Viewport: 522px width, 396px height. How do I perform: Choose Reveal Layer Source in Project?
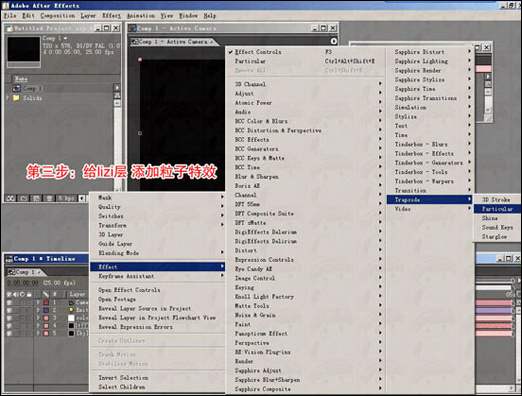point(157,308)
